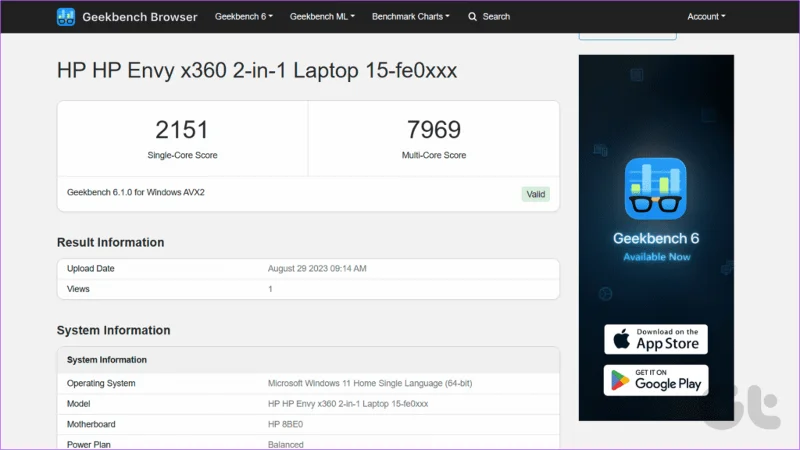Image resolution: width=800 pixels, height=450 pixels.
Task: Click the Operating System row label
Action: pos(101,383)
